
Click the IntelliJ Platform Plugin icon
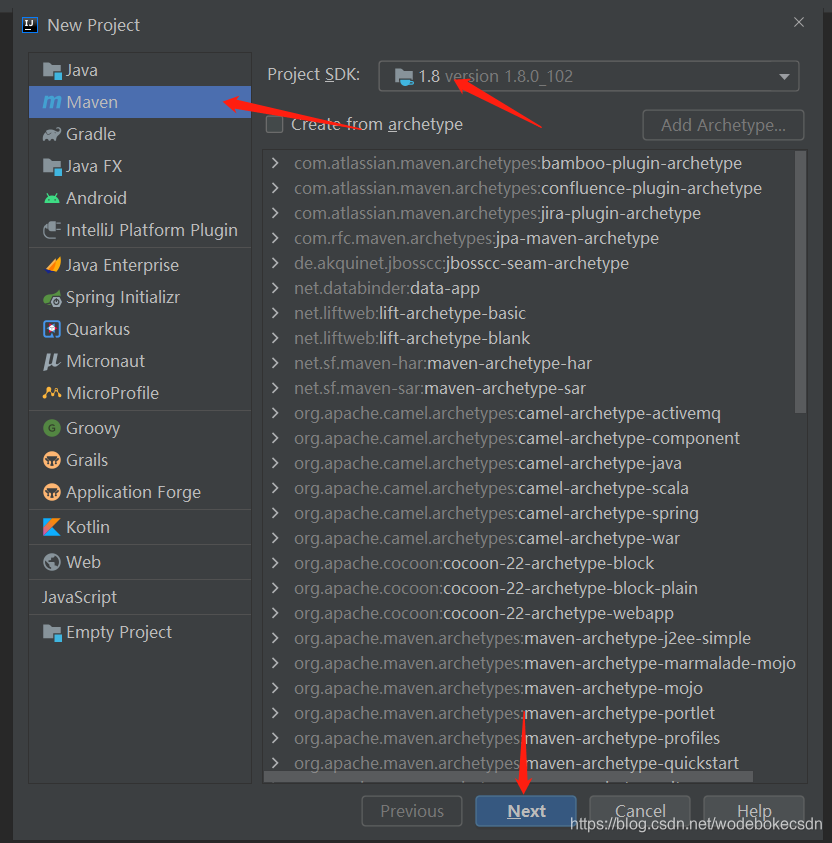52,230
